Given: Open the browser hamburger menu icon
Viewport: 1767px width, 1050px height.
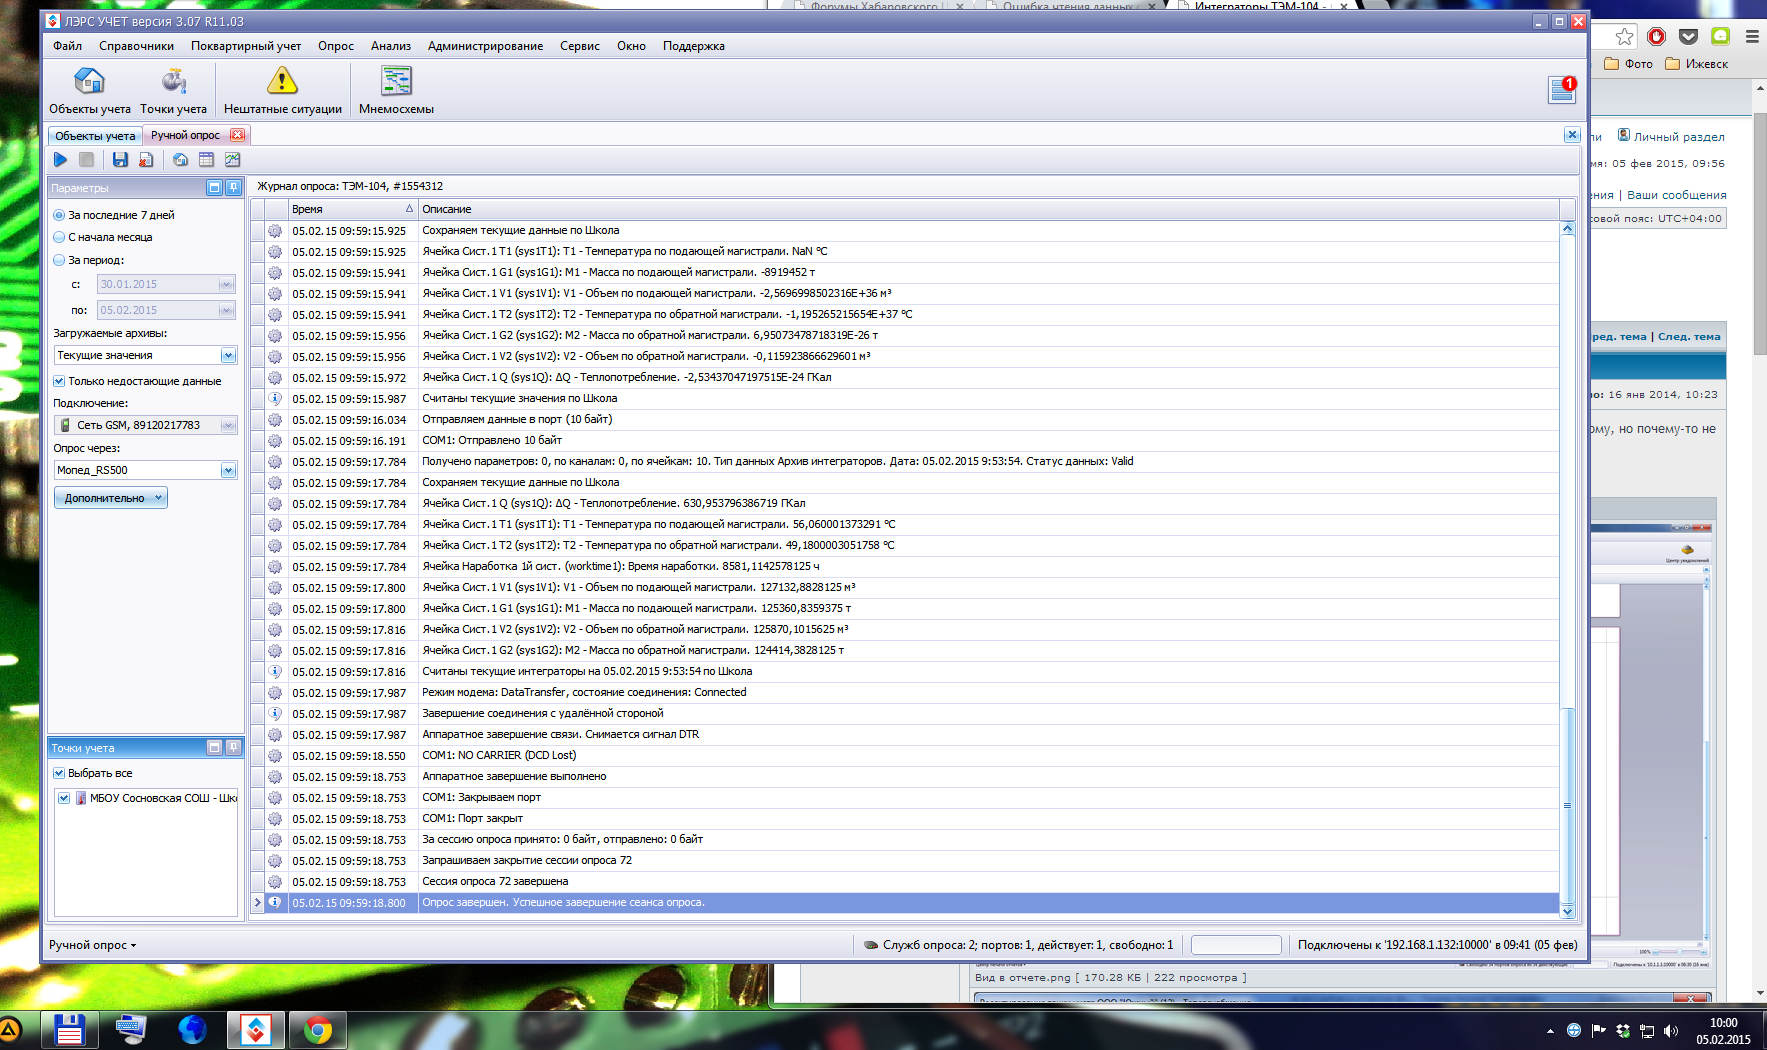Looking at the screenshot, I should tap(1752, 37).
